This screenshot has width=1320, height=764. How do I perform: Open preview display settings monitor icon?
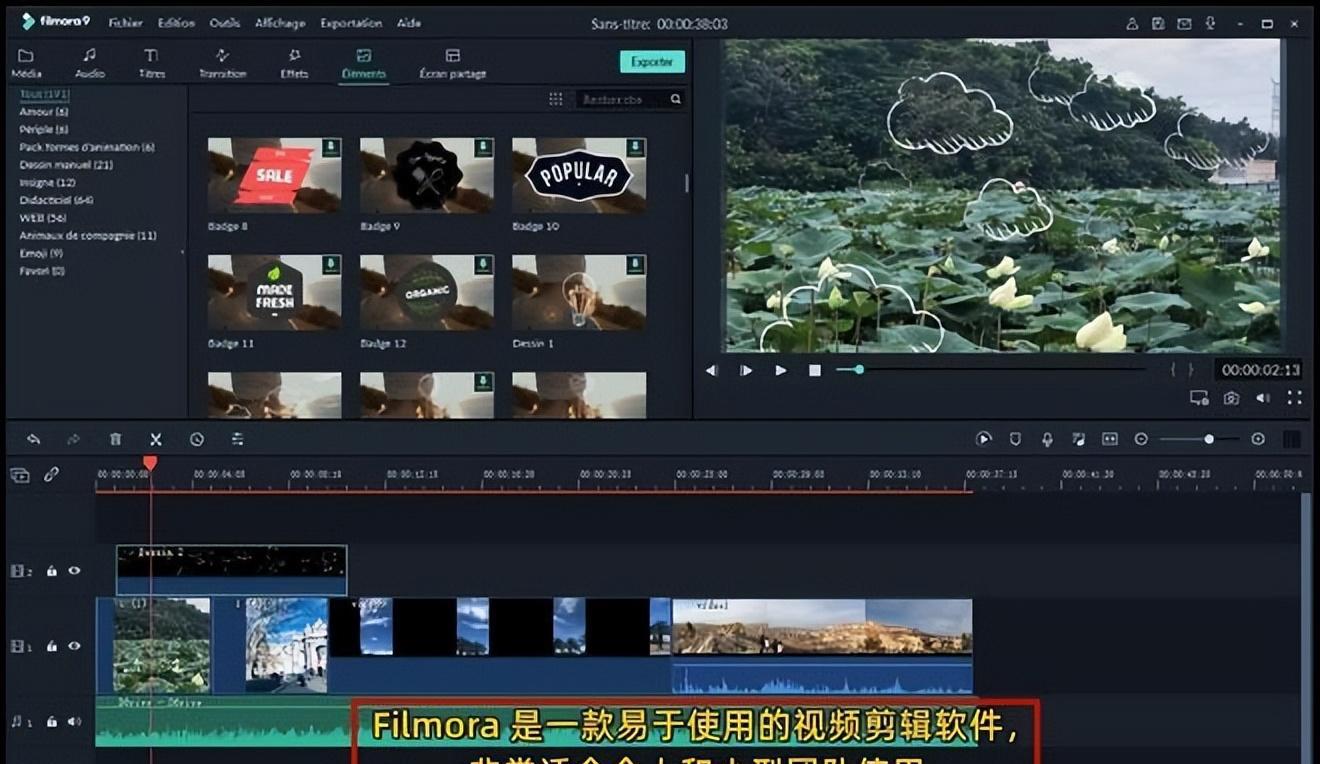click(1199, 398)
